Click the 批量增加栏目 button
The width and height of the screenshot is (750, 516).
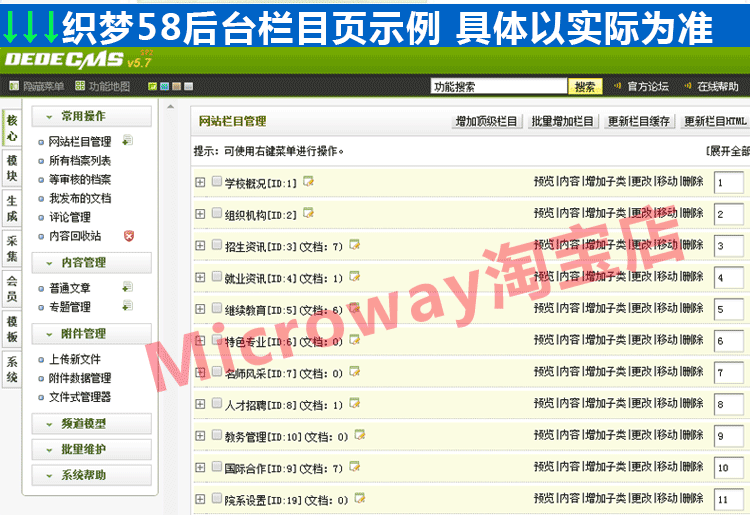click(562, 121)
